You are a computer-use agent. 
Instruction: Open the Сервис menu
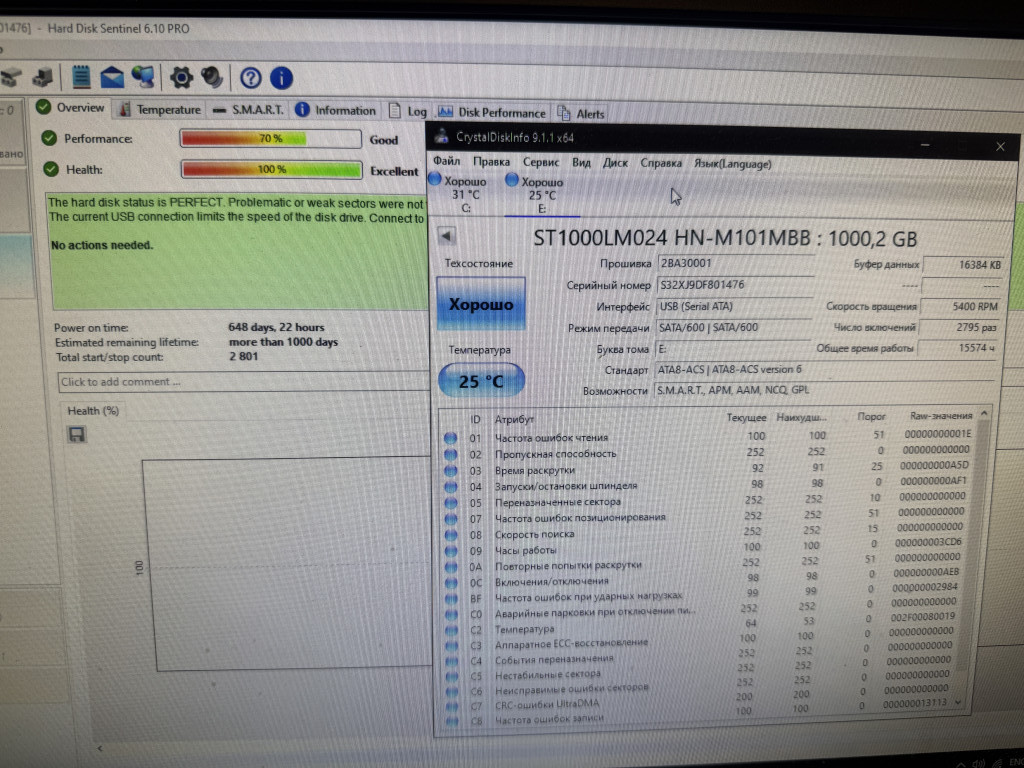pos(541,163)
